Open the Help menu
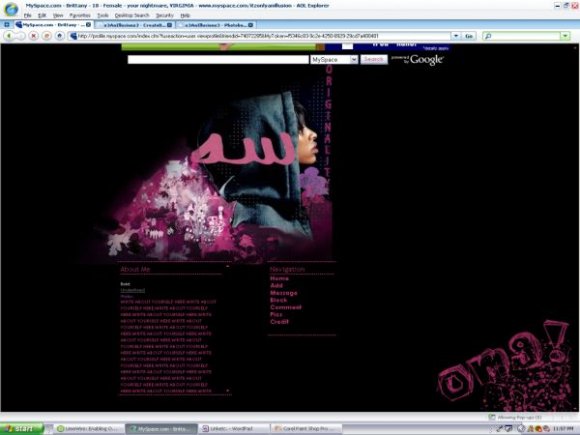 [185, 16]
